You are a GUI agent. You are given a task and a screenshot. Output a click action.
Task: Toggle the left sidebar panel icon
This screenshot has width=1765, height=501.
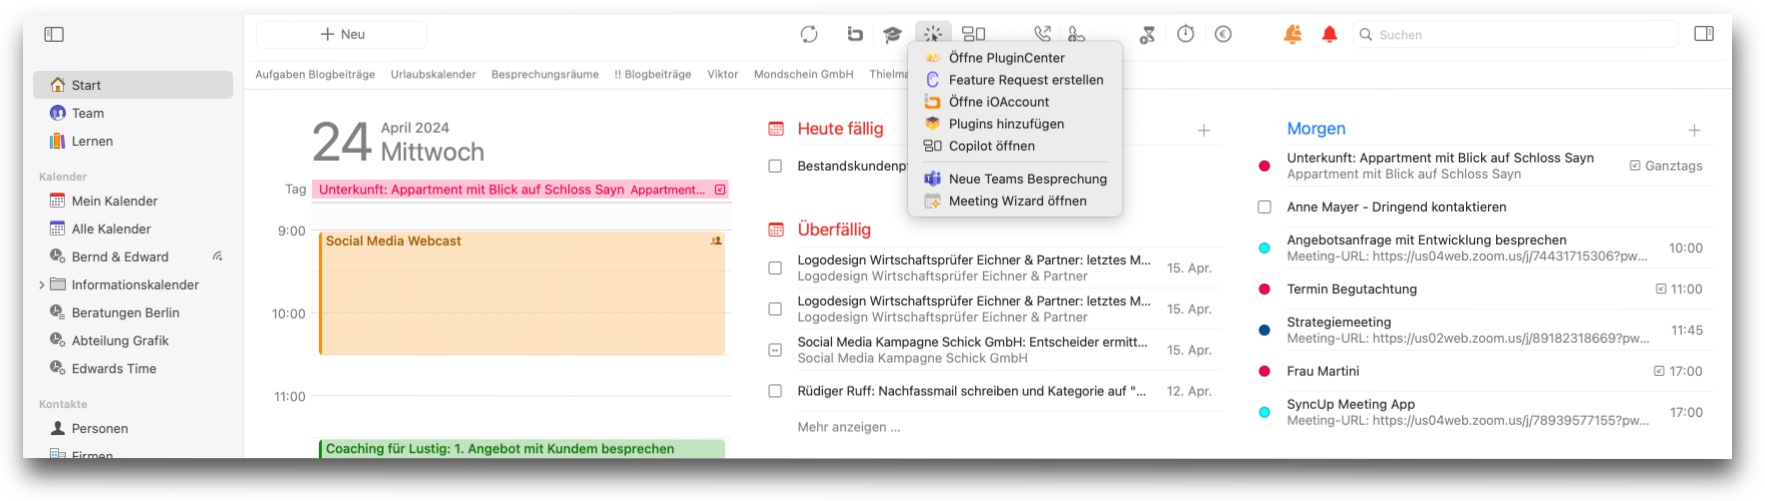click(54, 34)
